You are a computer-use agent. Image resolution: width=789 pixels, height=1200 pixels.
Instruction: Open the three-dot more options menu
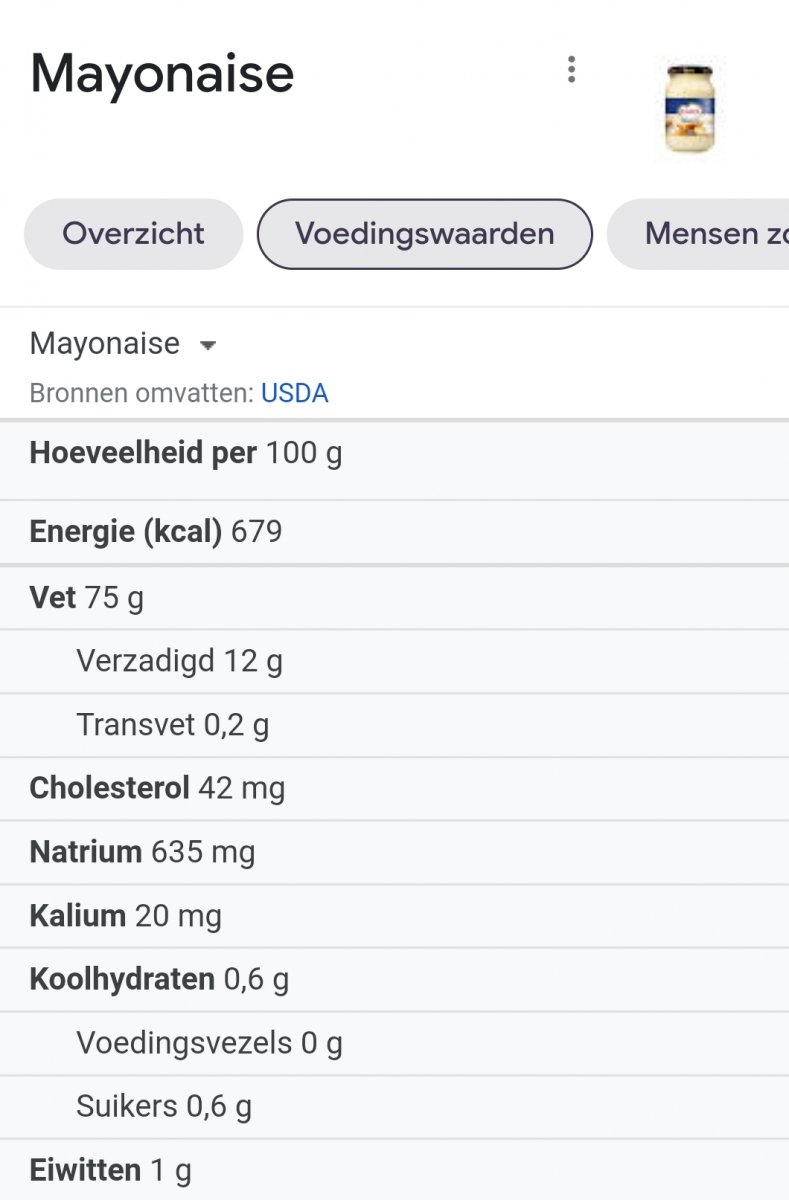click(x=571, y=69)
